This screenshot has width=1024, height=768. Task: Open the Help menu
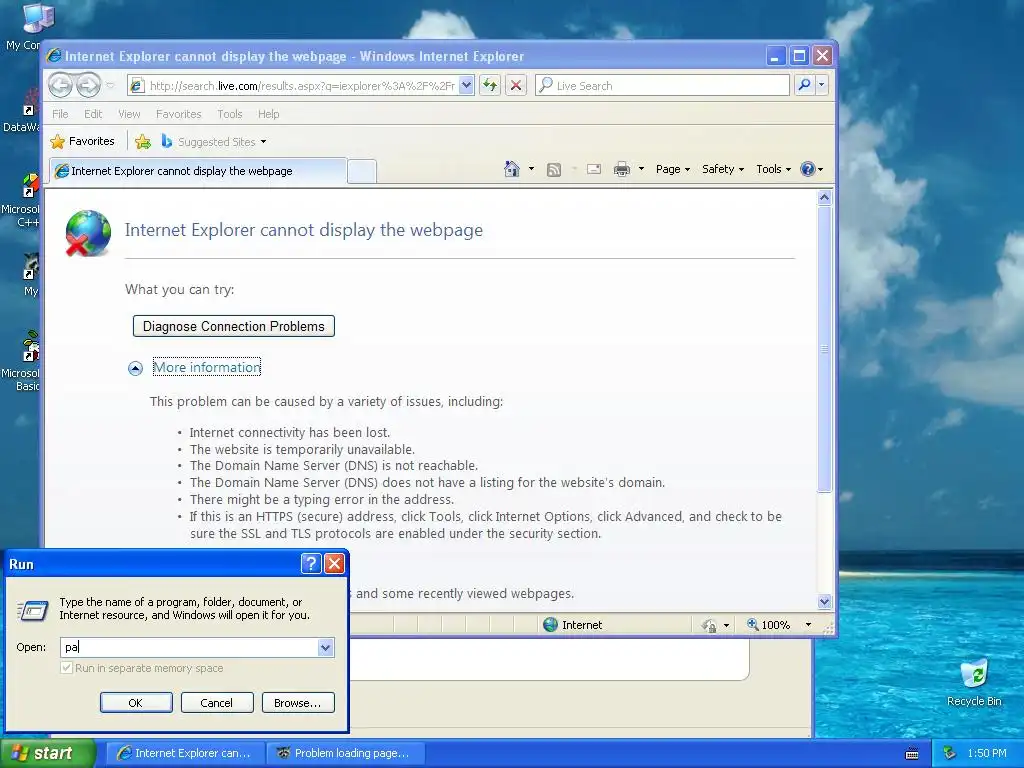click(268, 114)
